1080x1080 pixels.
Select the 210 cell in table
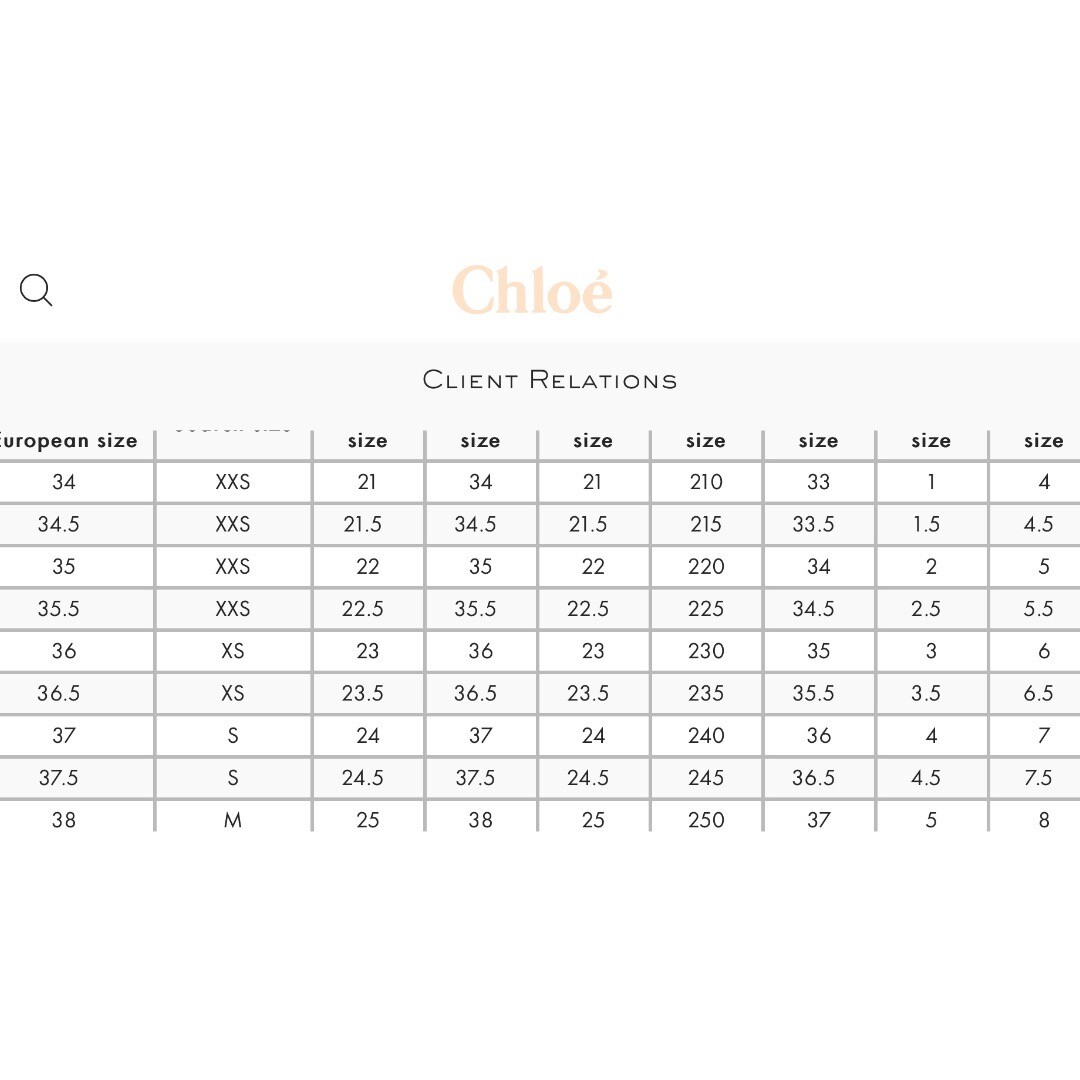(x=706, y=482)
